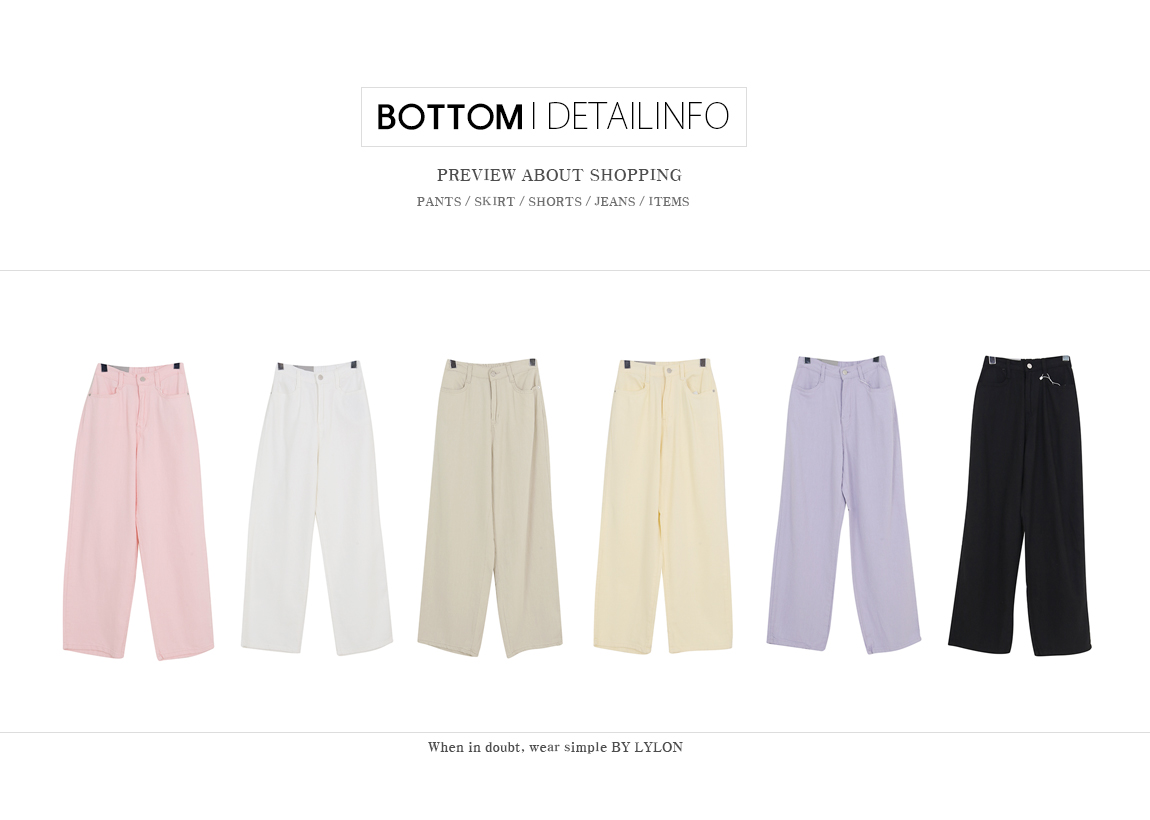Click the DETAILINFO text in header
Image resolution: width=1150 pixels, height=820 pixels.
point(637,117)
